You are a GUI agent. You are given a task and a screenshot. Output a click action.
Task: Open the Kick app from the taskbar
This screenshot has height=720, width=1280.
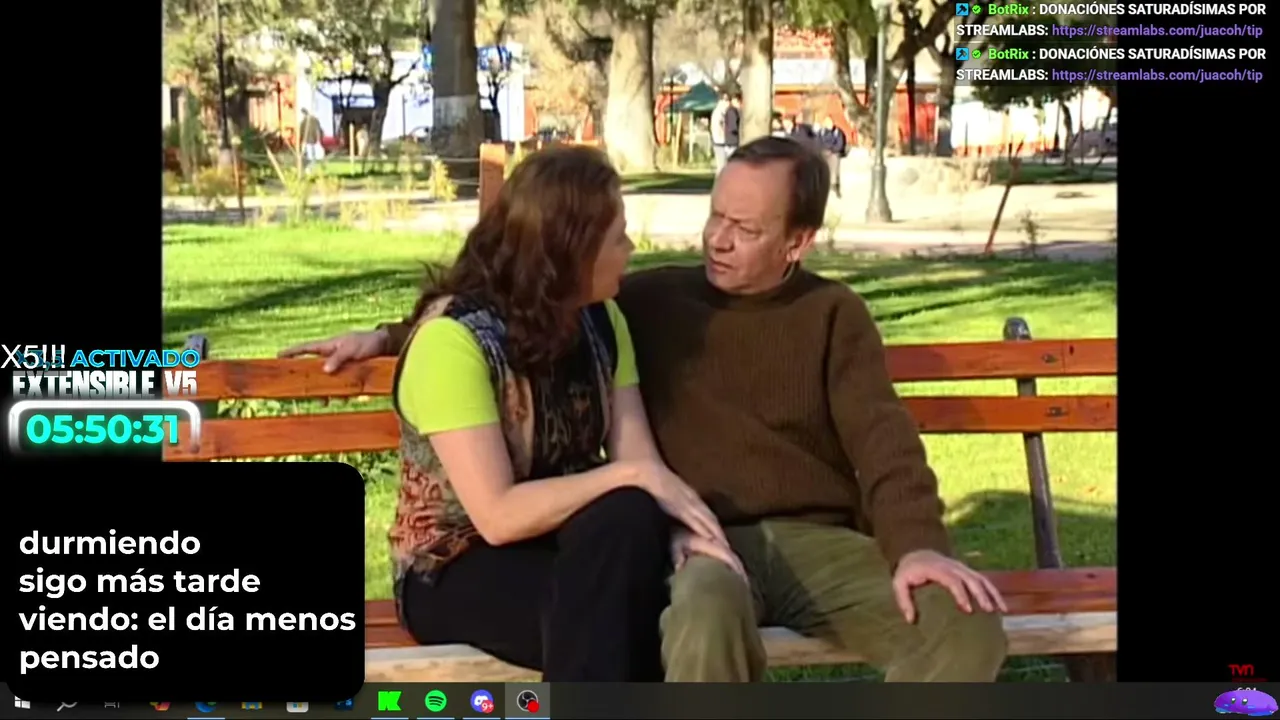(x=389, y=702)
